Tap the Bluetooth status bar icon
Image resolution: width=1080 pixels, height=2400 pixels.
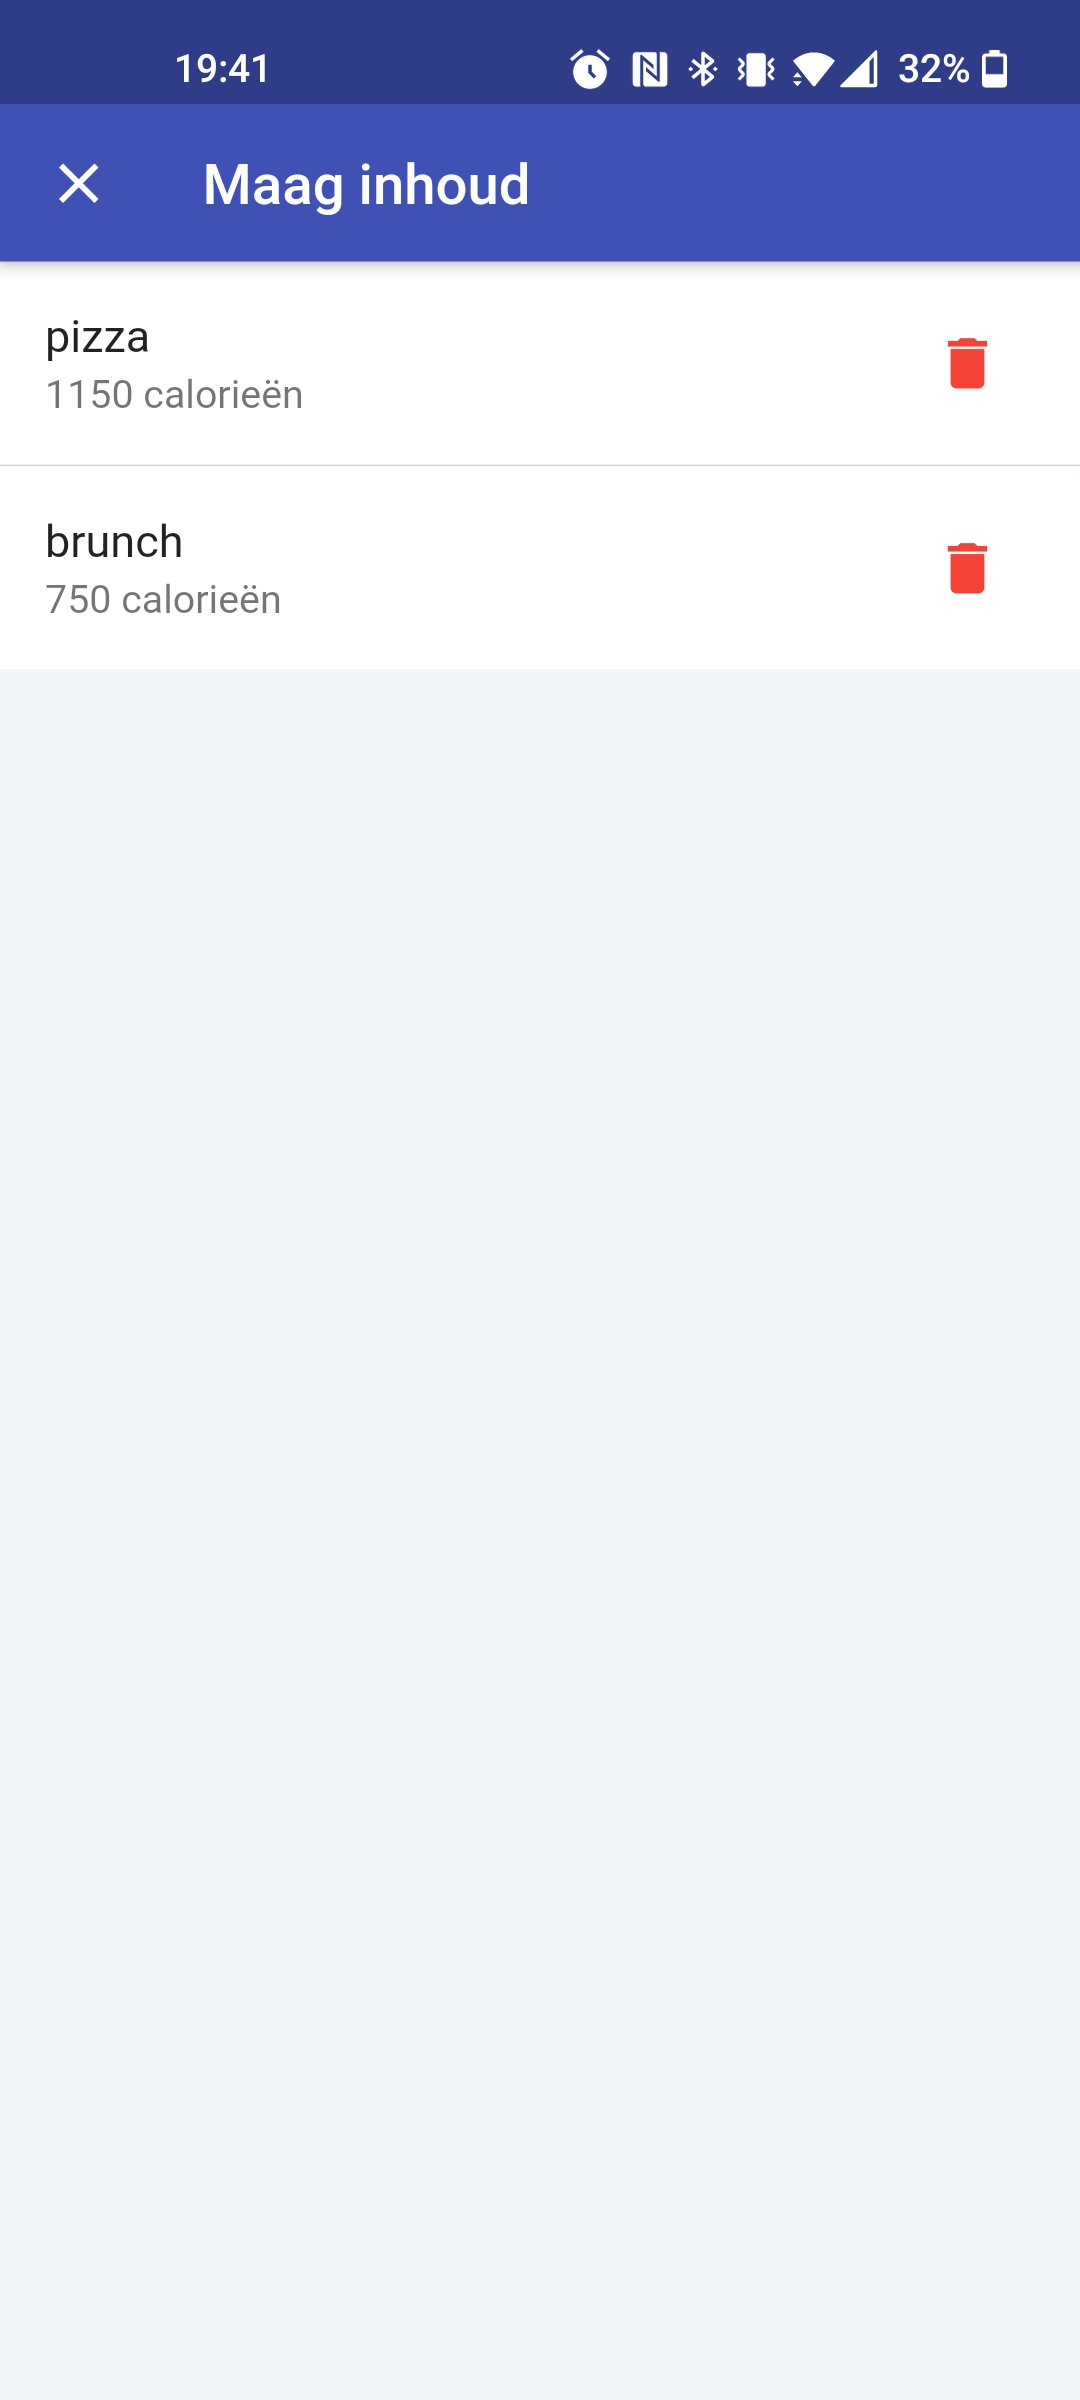pos(703,69)
